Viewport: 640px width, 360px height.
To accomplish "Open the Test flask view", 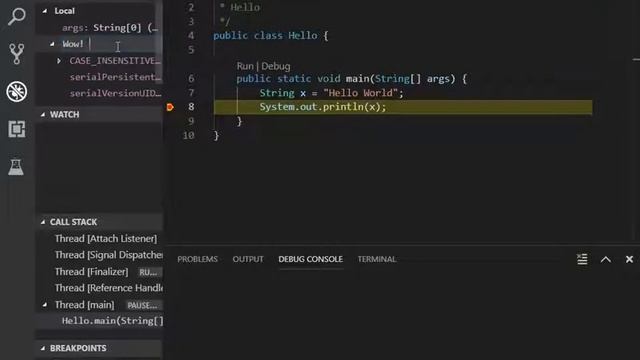I will coord(16,167).
